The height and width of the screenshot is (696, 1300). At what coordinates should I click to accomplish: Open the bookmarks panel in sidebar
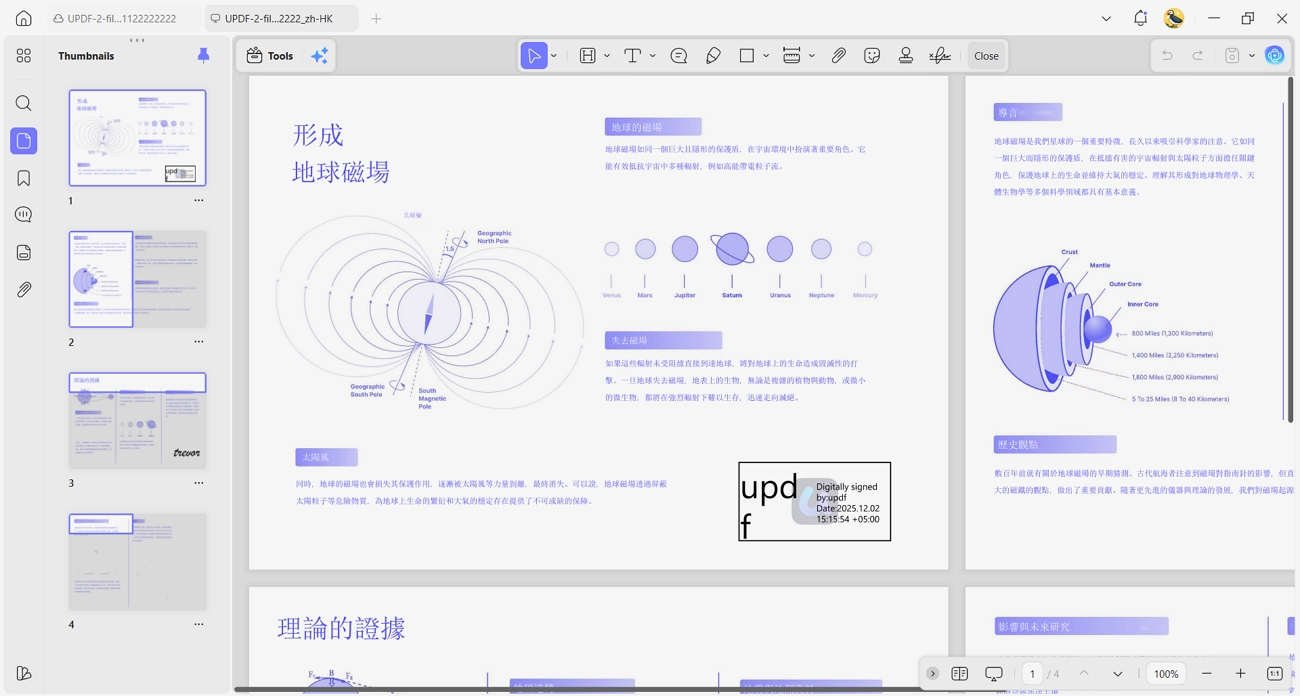pos(24,178)
